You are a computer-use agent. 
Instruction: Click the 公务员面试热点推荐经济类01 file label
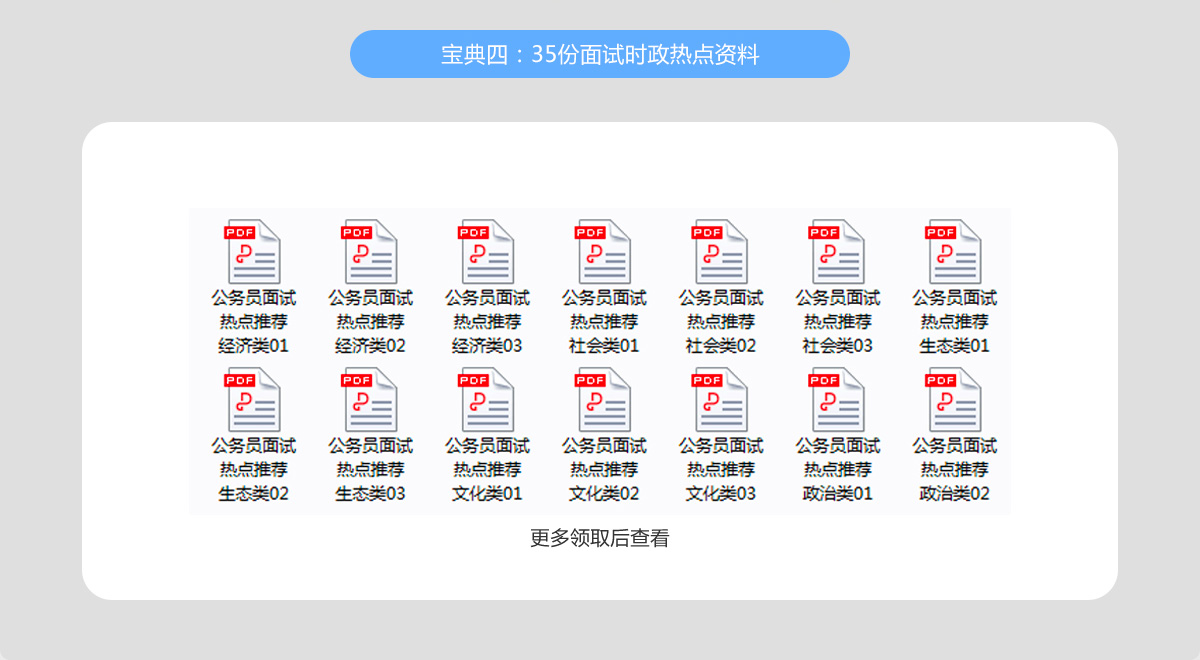(x=253, y=322)
